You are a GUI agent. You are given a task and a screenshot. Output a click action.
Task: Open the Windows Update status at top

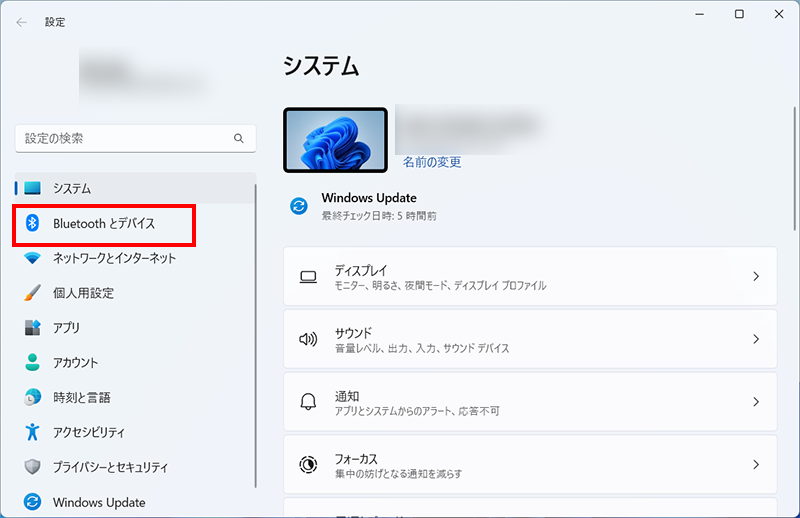click(363, 206)
